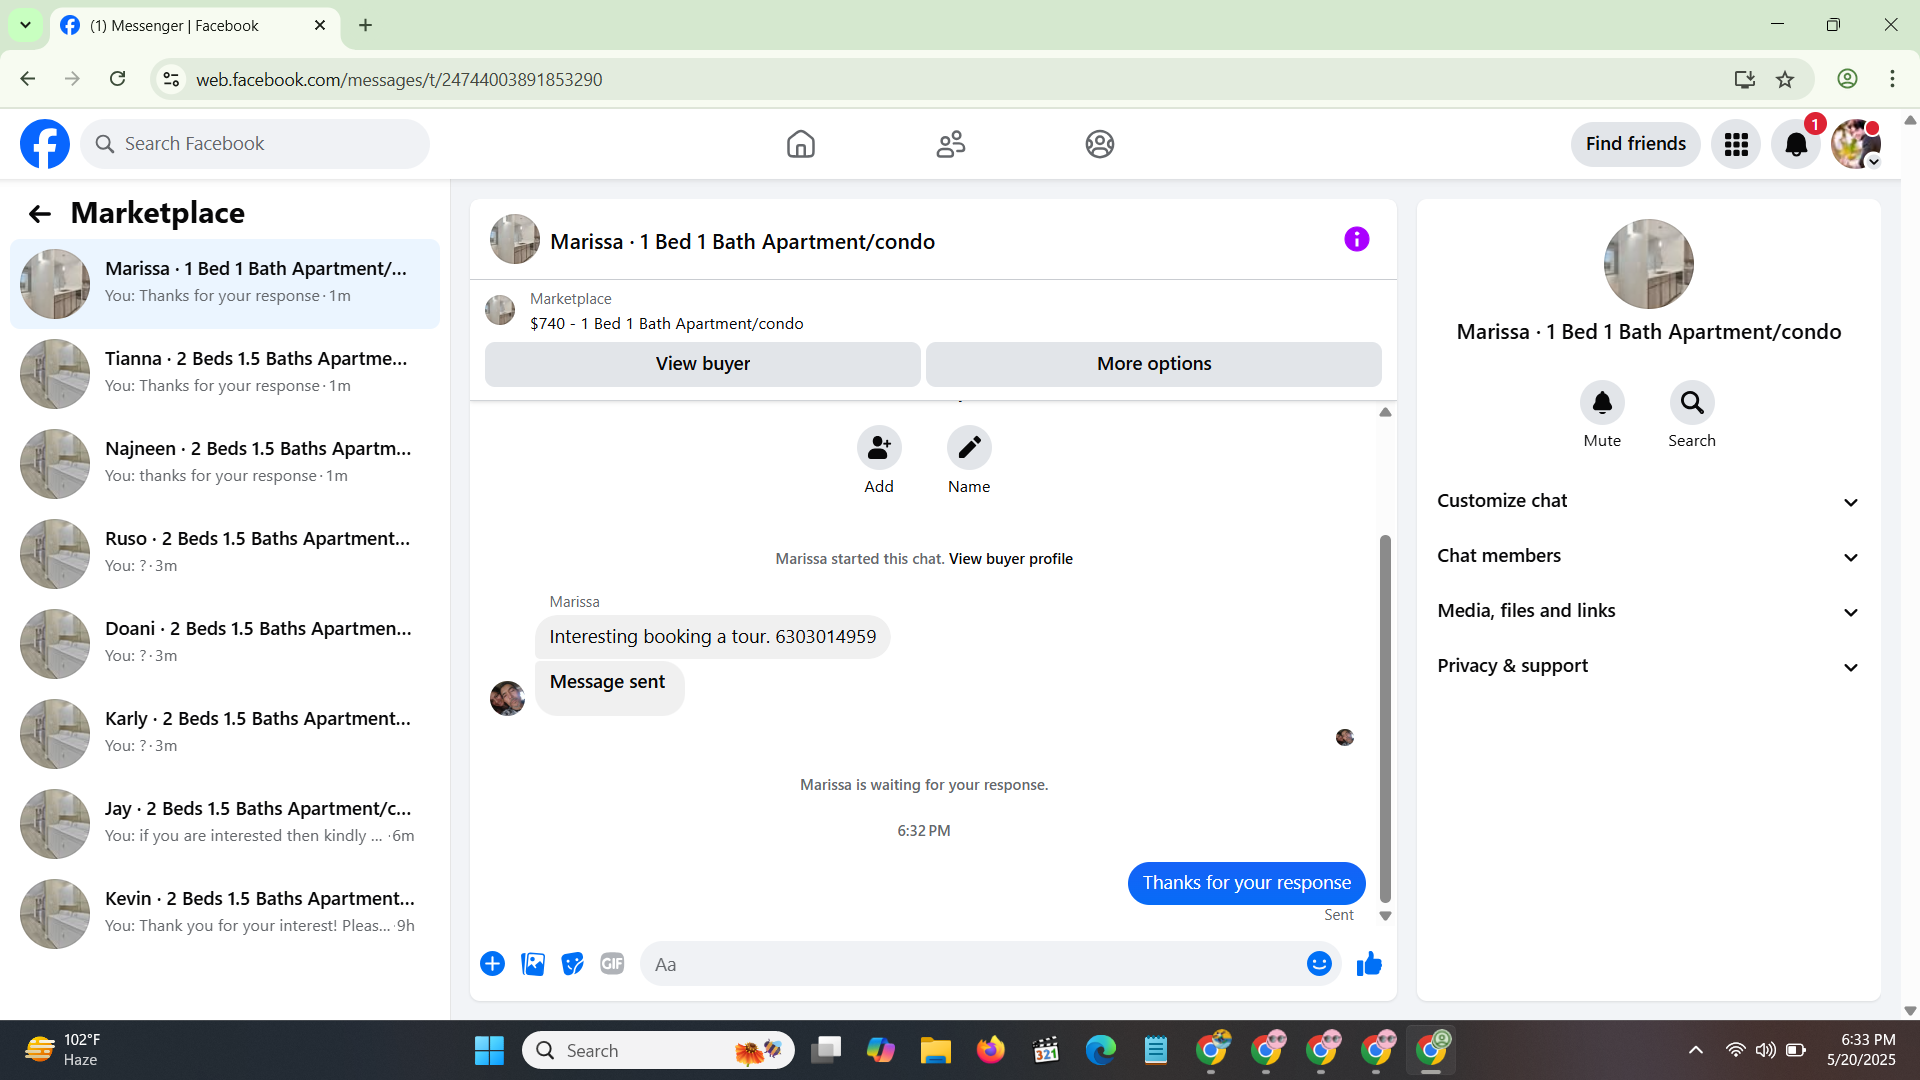1920x1080 pixels.
Task: Choose a sticker via sticker icon
Action: (572, 964)
